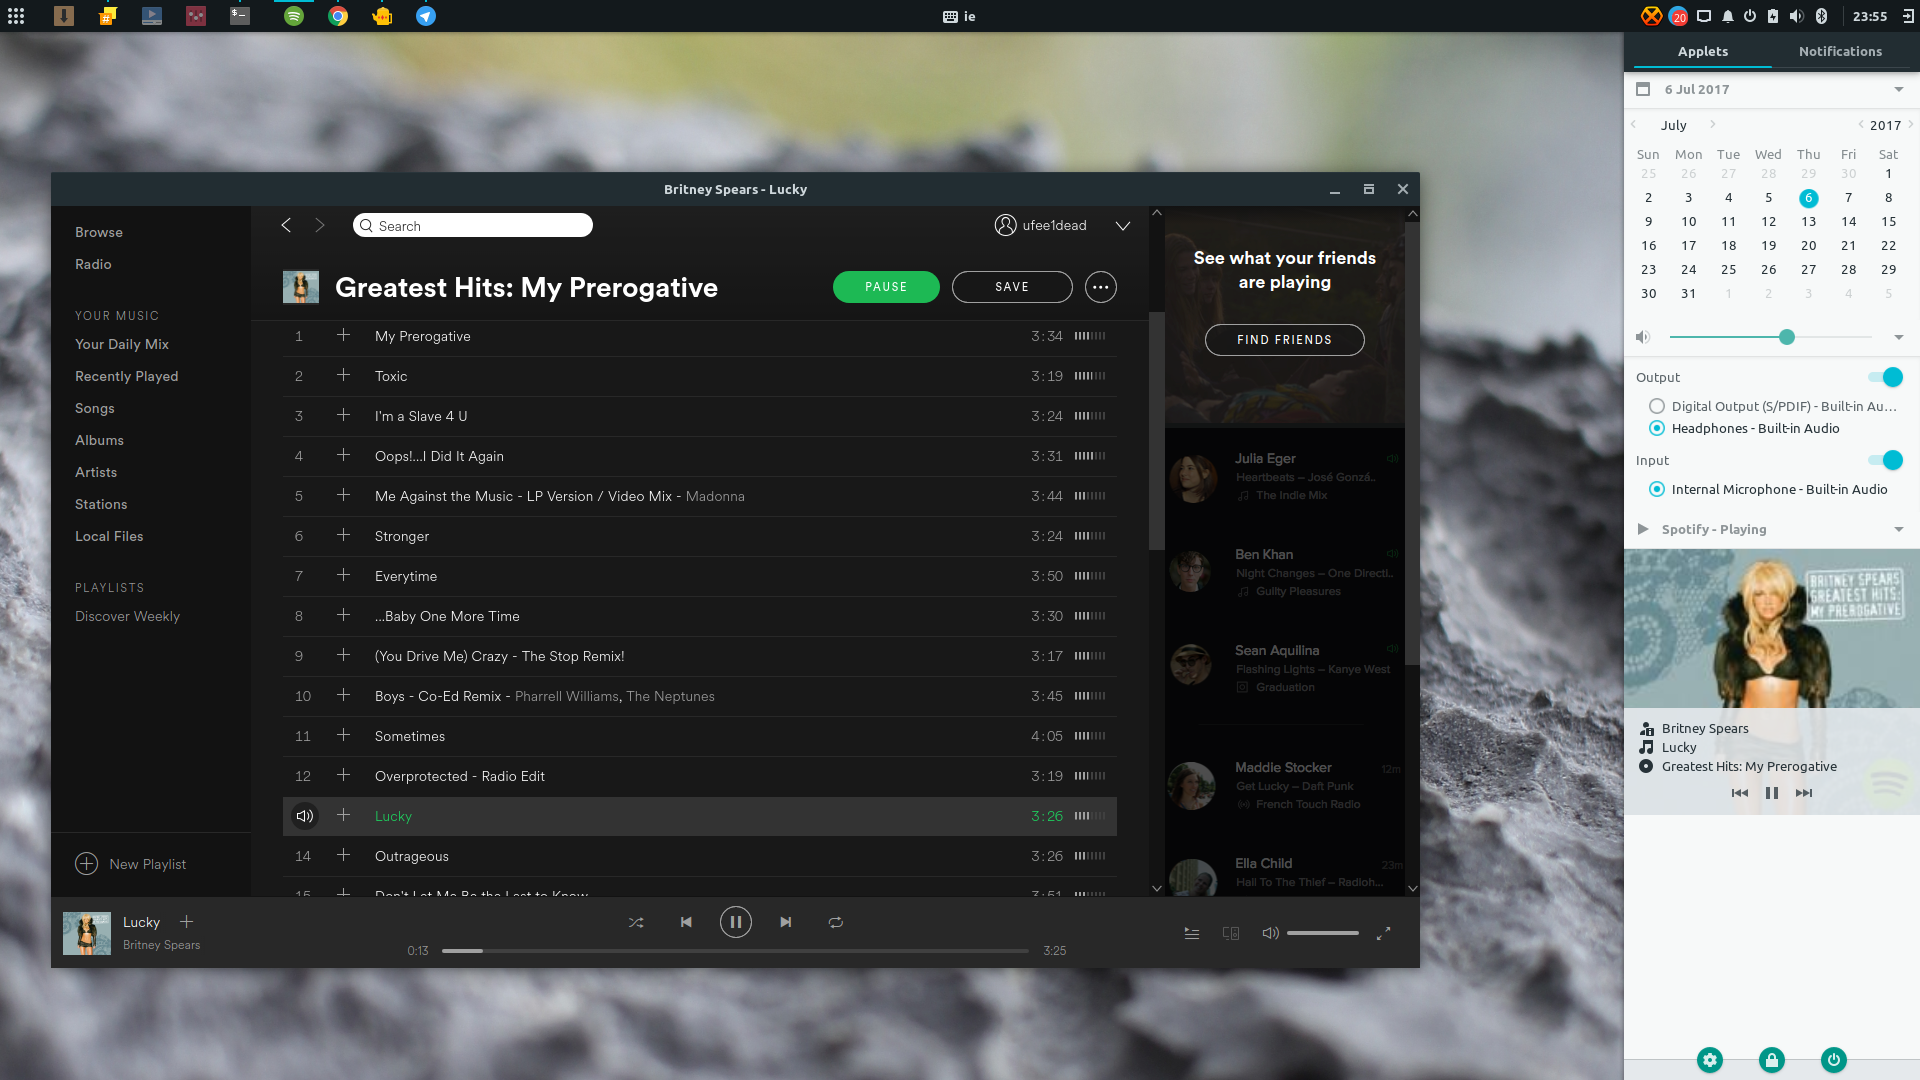Open Discover Weekly playlist
The height and width of the screenshot is (1080, 1920).
(128, 616)
